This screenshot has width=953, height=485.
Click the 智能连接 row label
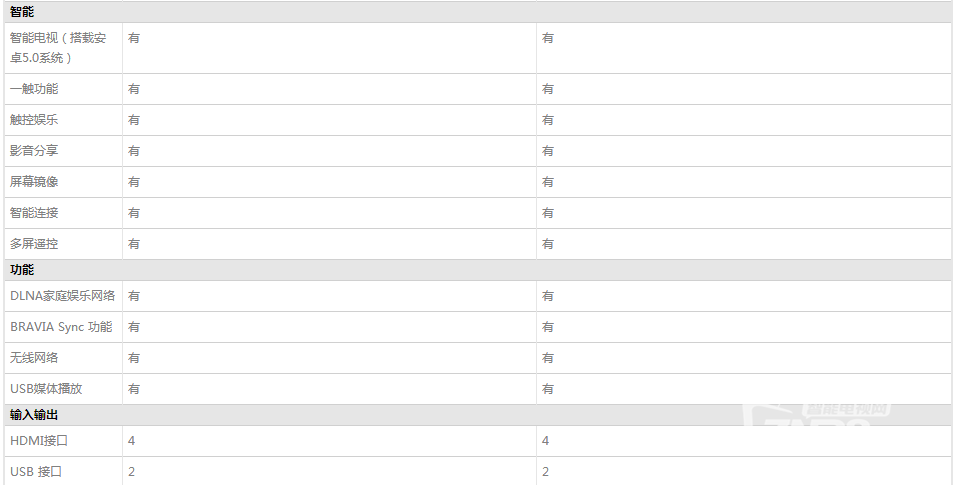(34, 213)
